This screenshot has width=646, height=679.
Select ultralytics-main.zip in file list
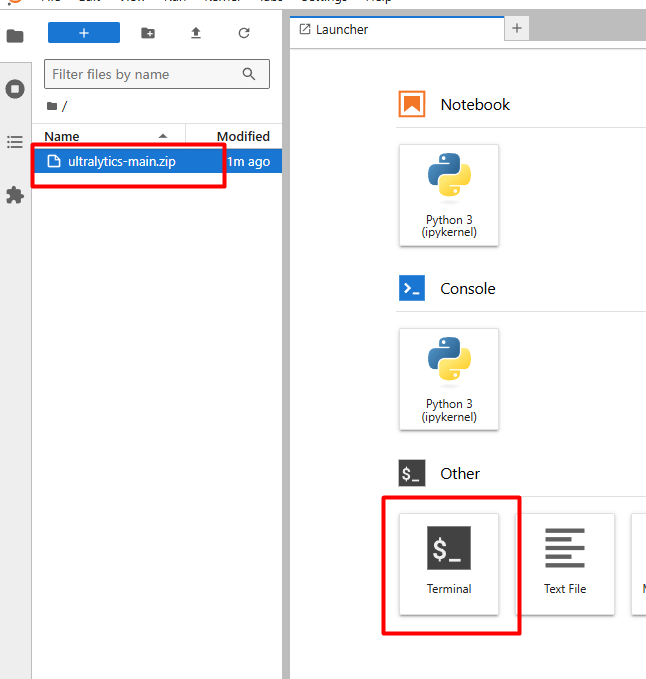click(158, 162)
